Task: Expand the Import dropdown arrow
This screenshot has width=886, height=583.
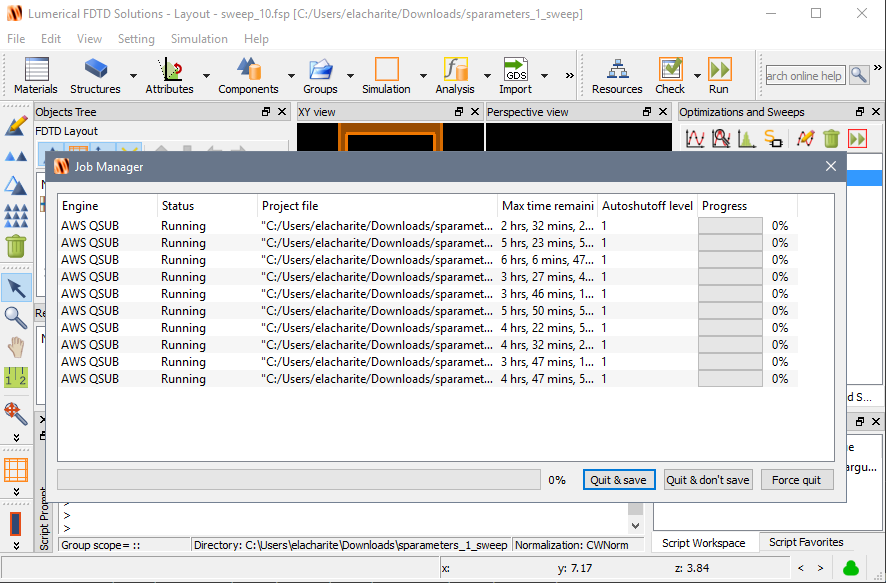Action: [x=544, y=75]
